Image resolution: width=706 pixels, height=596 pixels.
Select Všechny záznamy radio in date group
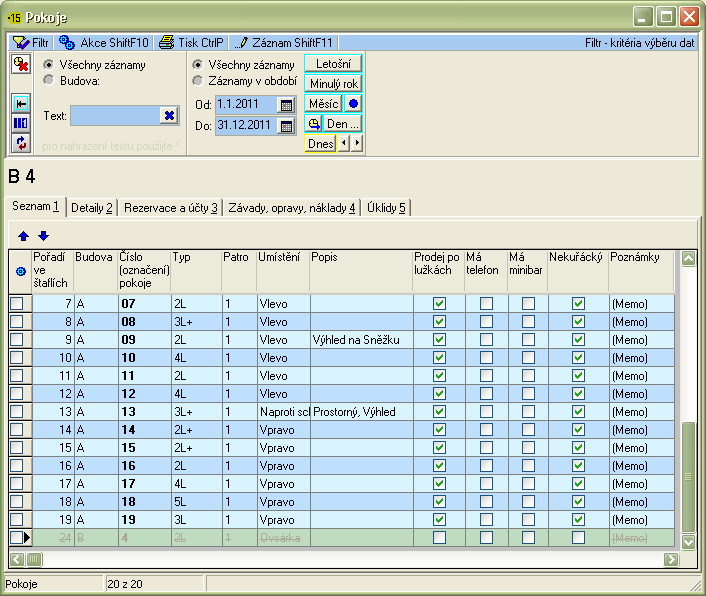click(x=197, y=64)
